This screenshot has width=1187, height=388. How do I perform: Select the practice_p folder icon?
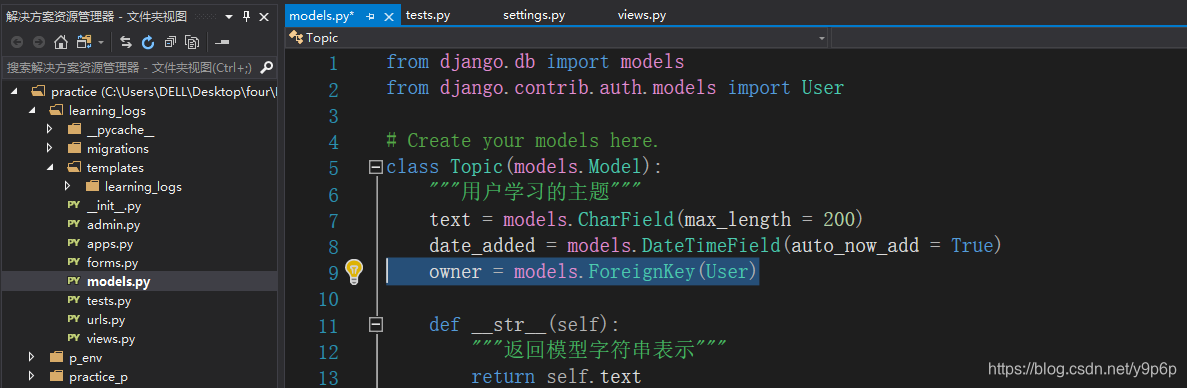click(56, 376)
